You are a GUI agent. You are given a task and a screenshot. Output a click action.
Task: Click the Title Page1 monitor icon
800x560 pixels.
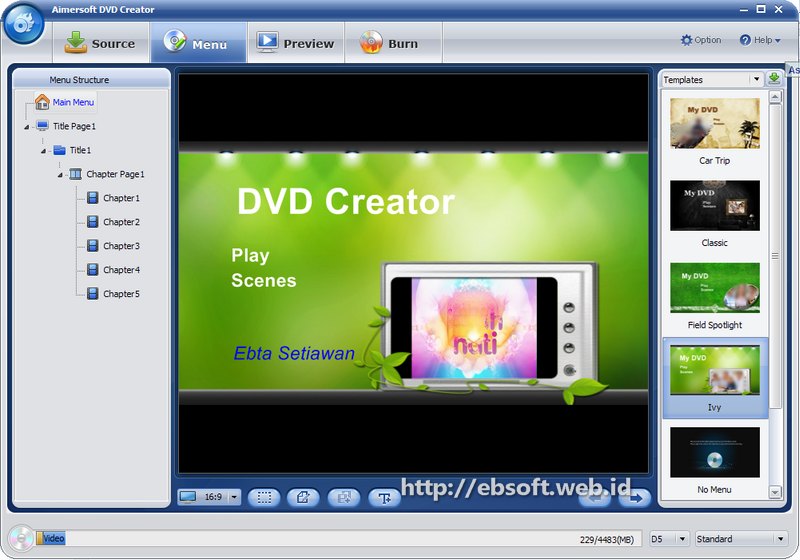42,126
